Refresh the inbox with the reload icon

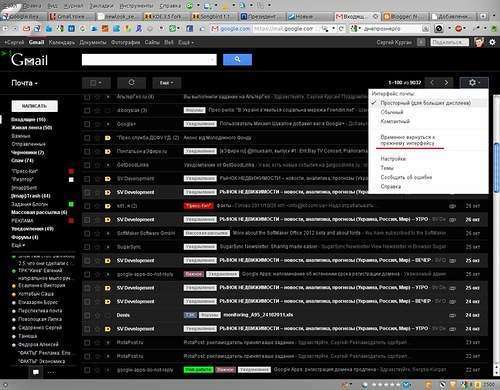coord(131,83)
